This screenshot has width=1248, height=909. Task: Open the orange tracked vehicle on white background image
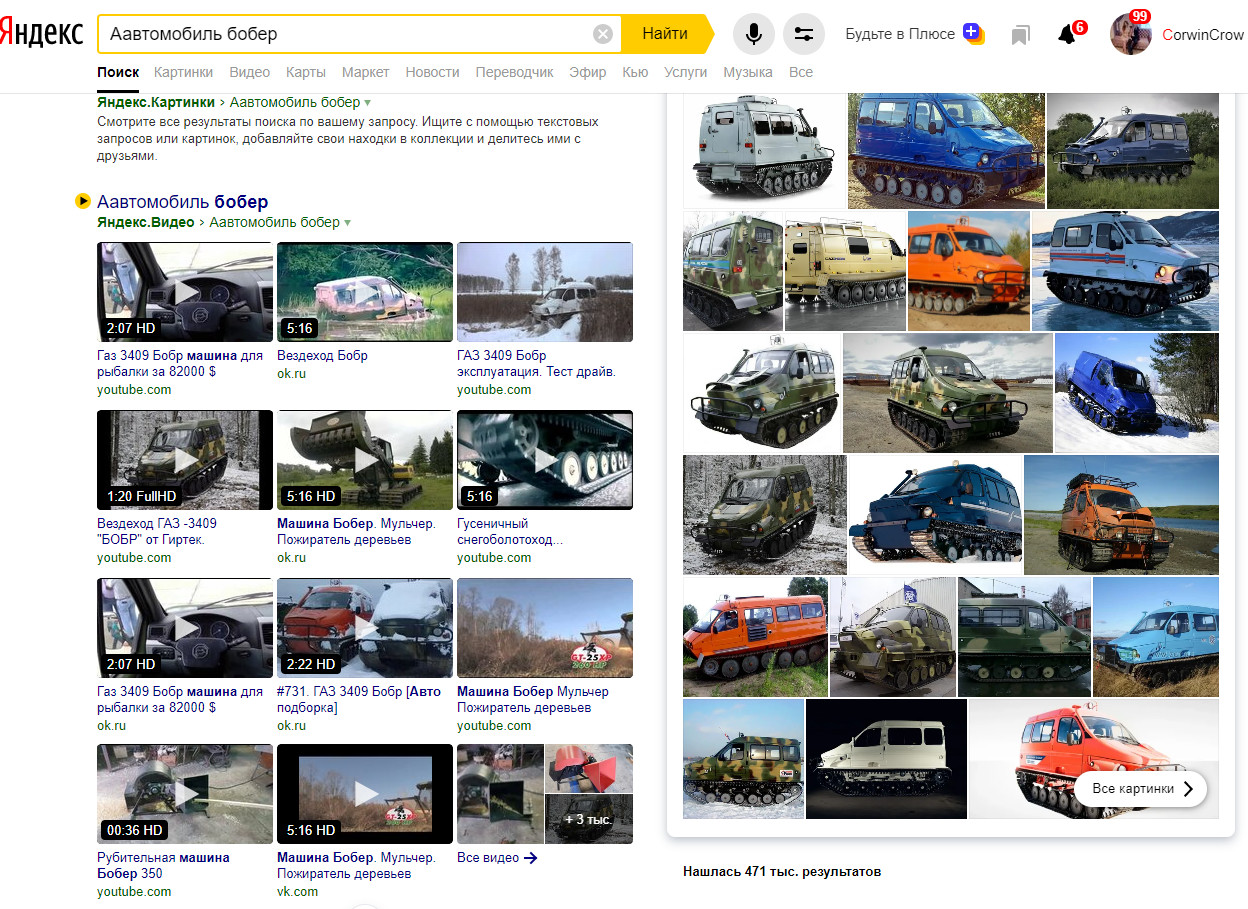pyautogui.click(x=1094, y=759)
